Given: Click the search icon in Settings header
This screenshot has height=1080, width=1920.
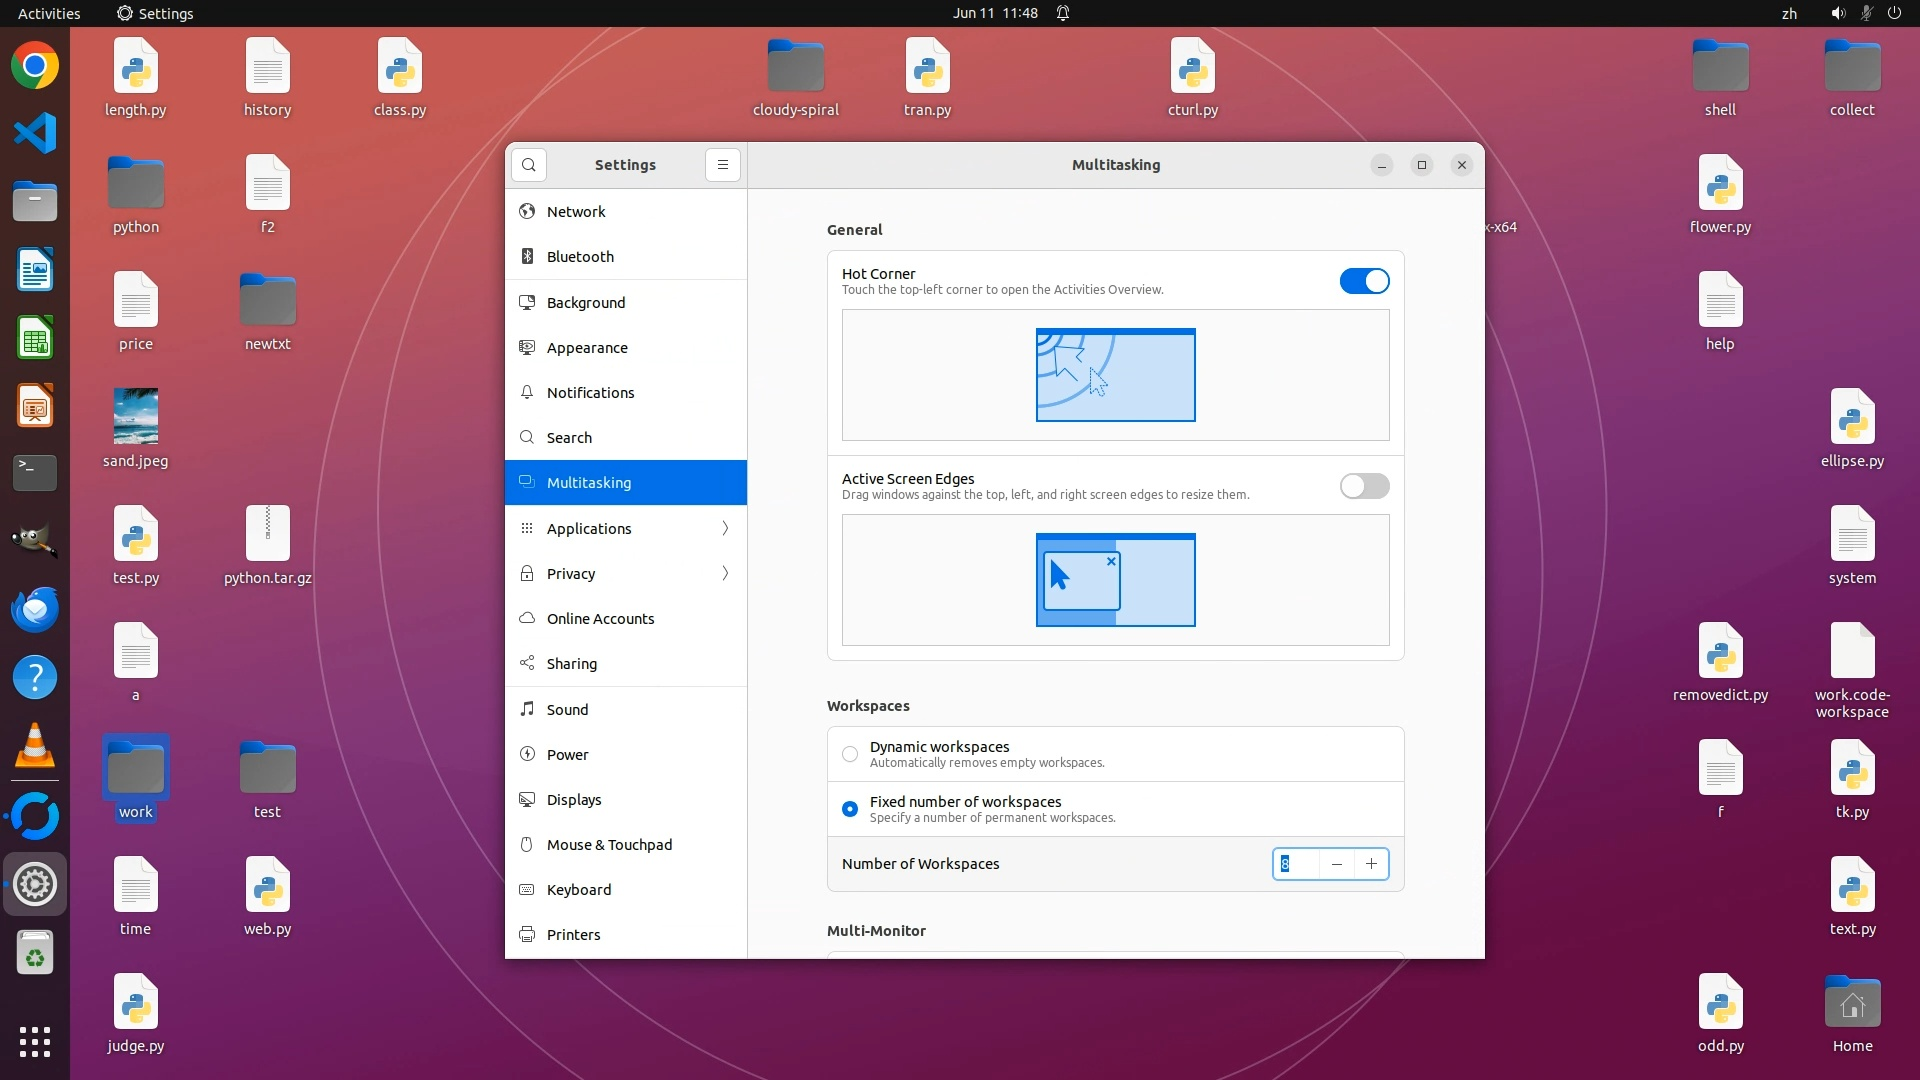Looking at the screenshot, I should coord(529,165).
